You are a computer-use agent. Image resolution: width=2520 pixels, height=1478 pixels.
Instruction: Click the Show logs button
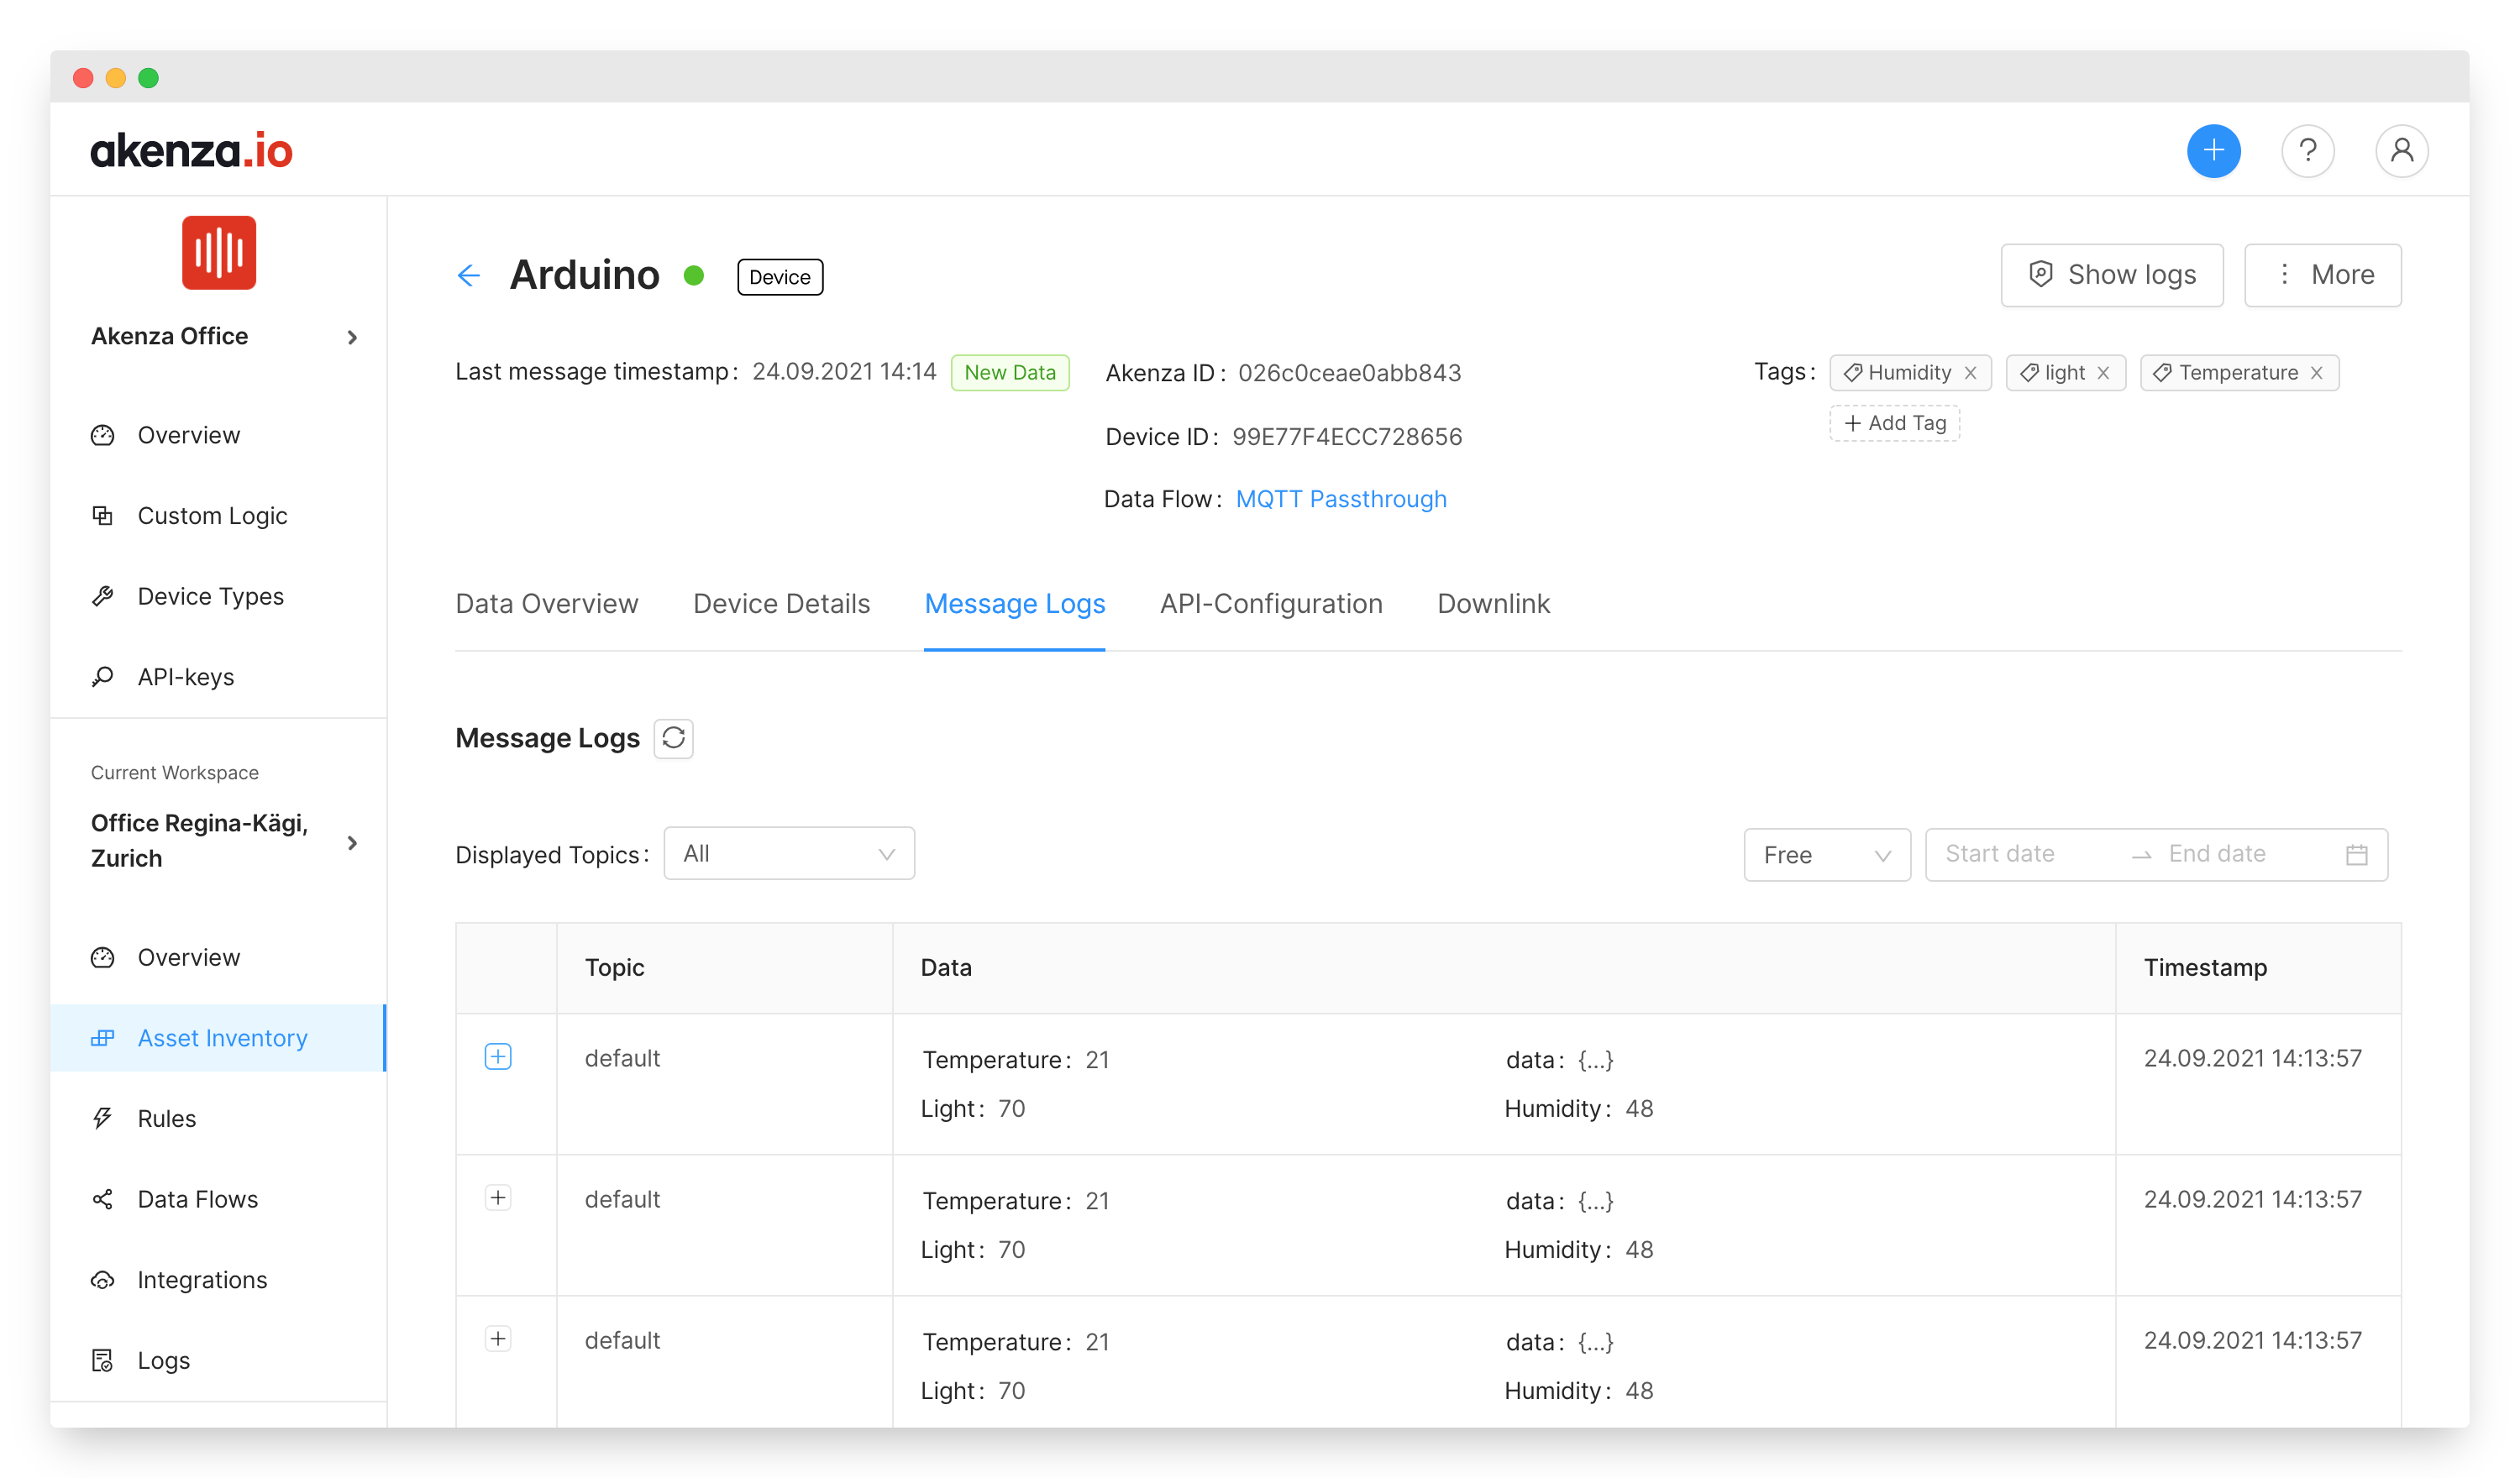pos(2112,275)
